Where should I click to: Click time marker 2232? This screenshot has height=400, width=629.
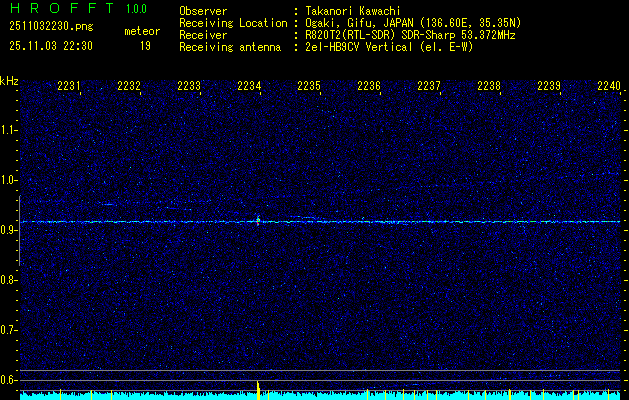(x=129, y=86)
